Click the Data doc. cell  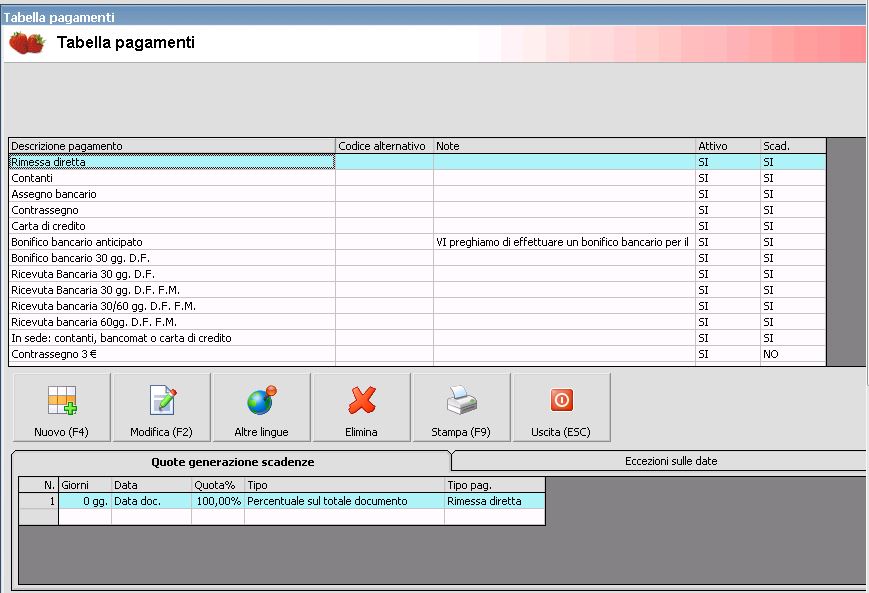click(151, 501)
